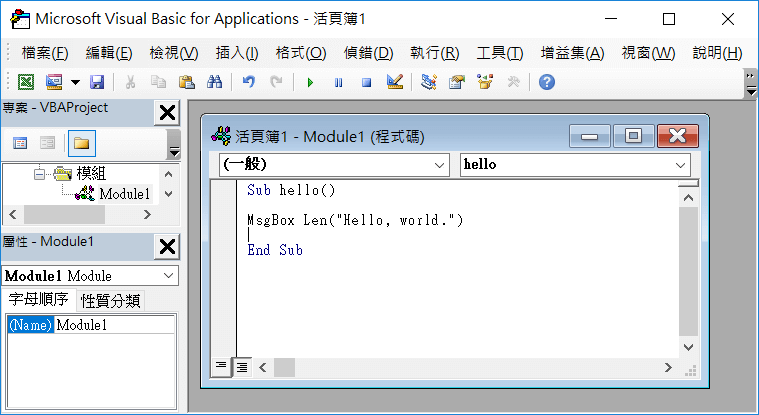The image size is (759, 415).
Task: Open the 插入(I) menu
Action: [x=237, y=53]
